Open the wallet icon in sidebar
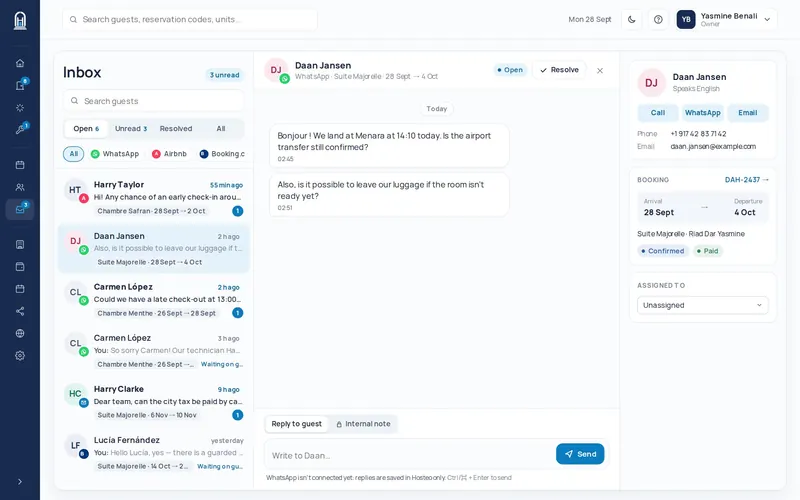The height and width of the screenshot is (500, 800). (20, 266)
